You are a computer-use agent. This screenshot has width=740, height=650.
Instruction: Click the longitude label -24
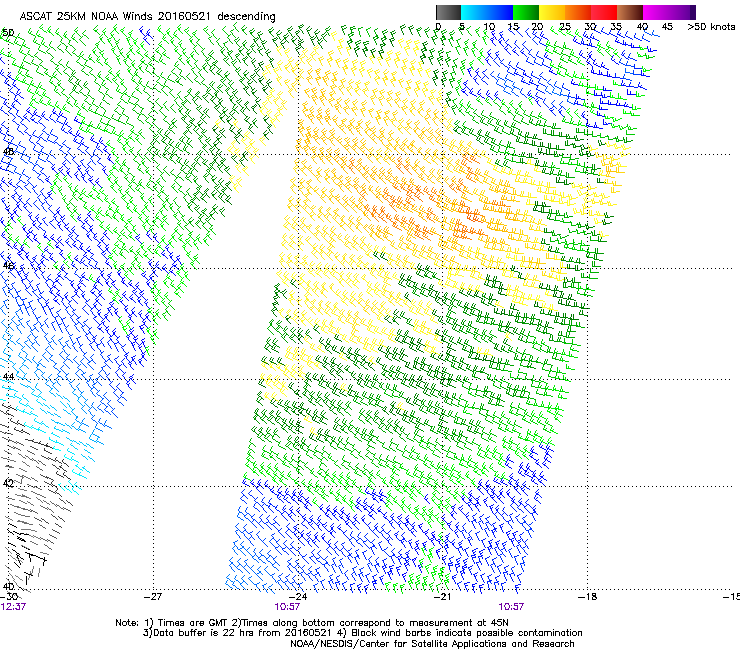(298, 597)
